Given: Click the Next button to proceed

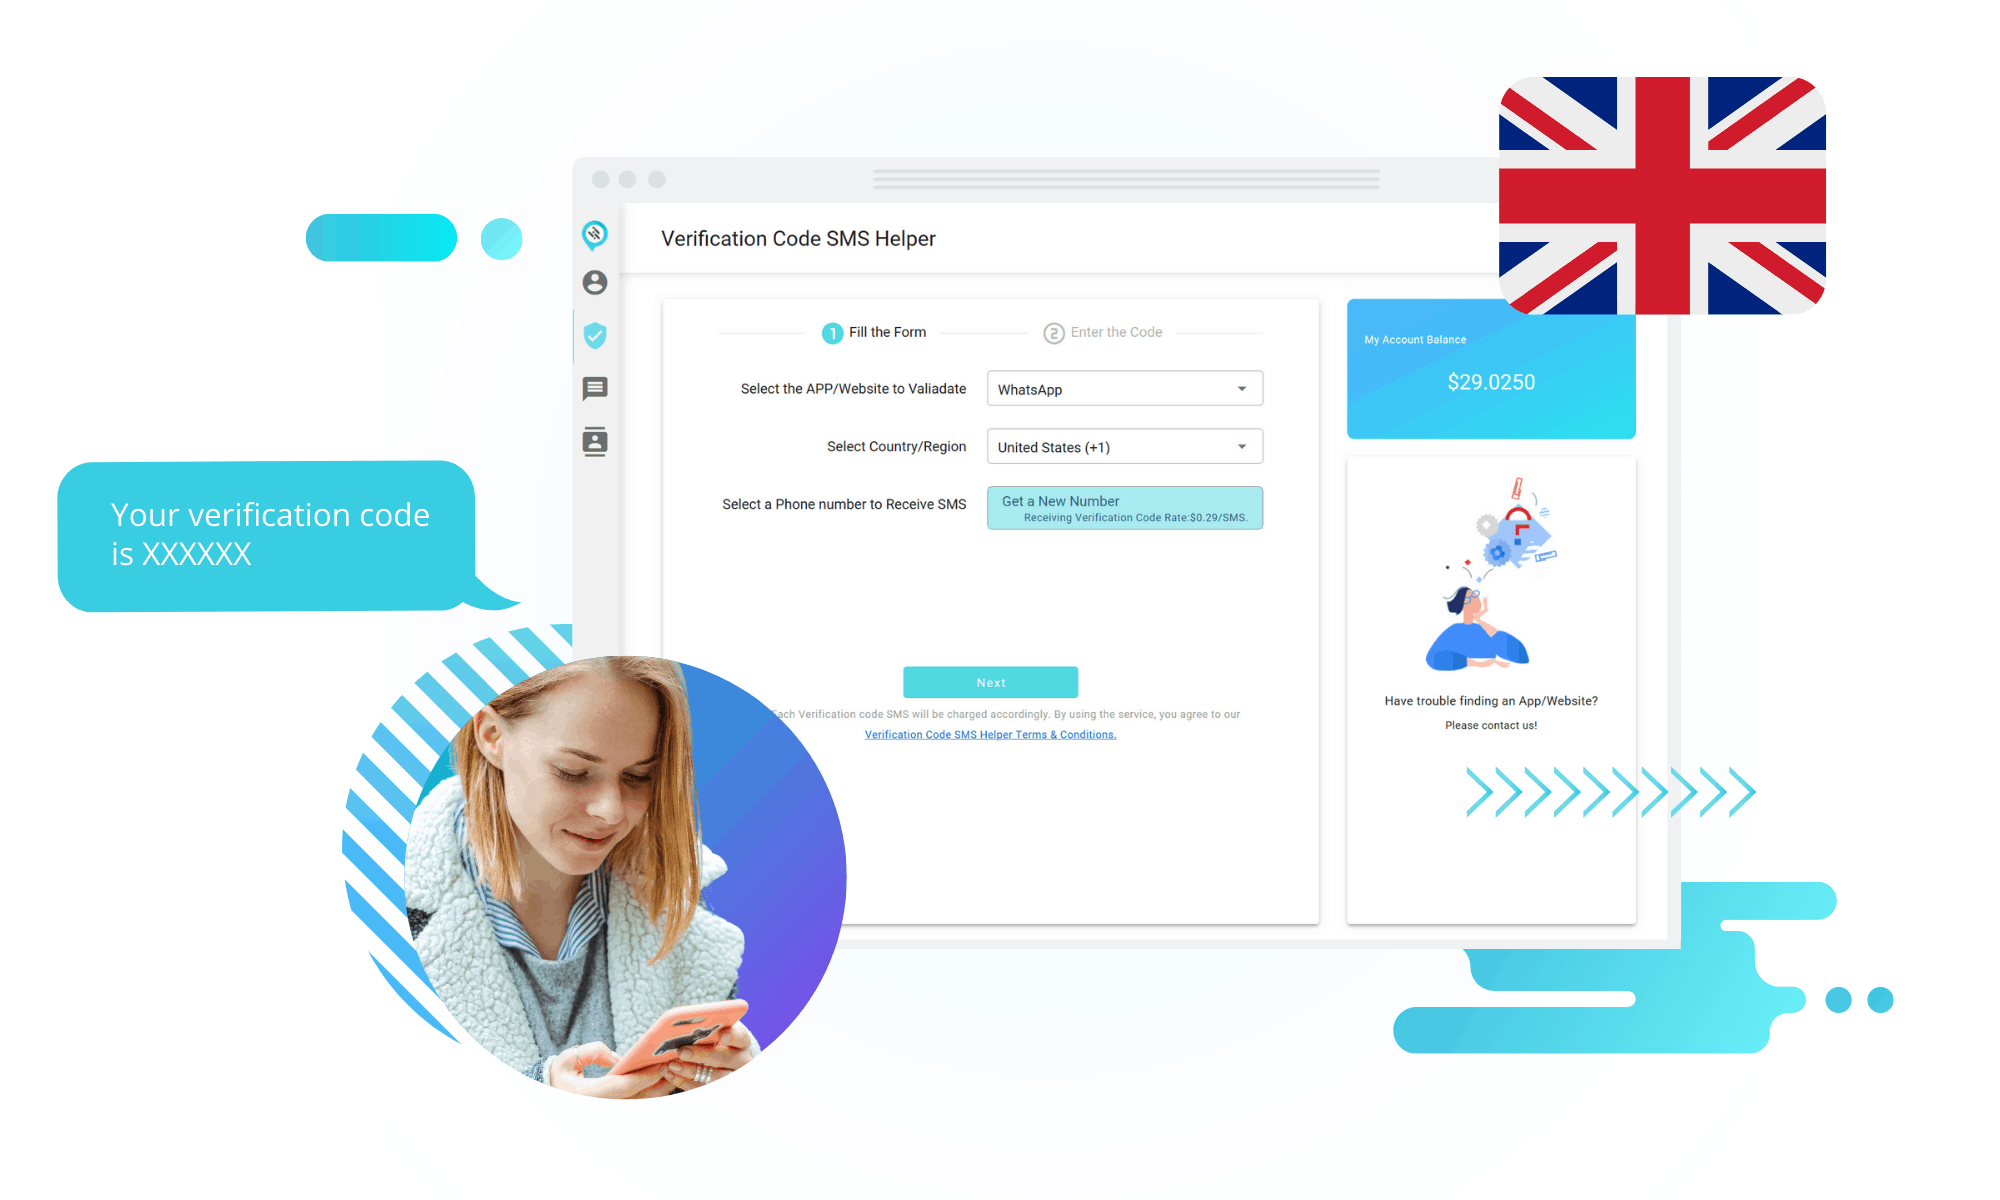Looking at the screenshot, I should pos(990,681).
